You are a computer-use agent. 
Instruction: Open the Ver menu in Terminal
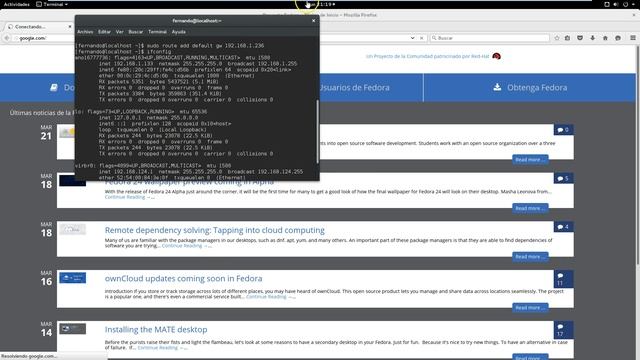pos(119,31)
